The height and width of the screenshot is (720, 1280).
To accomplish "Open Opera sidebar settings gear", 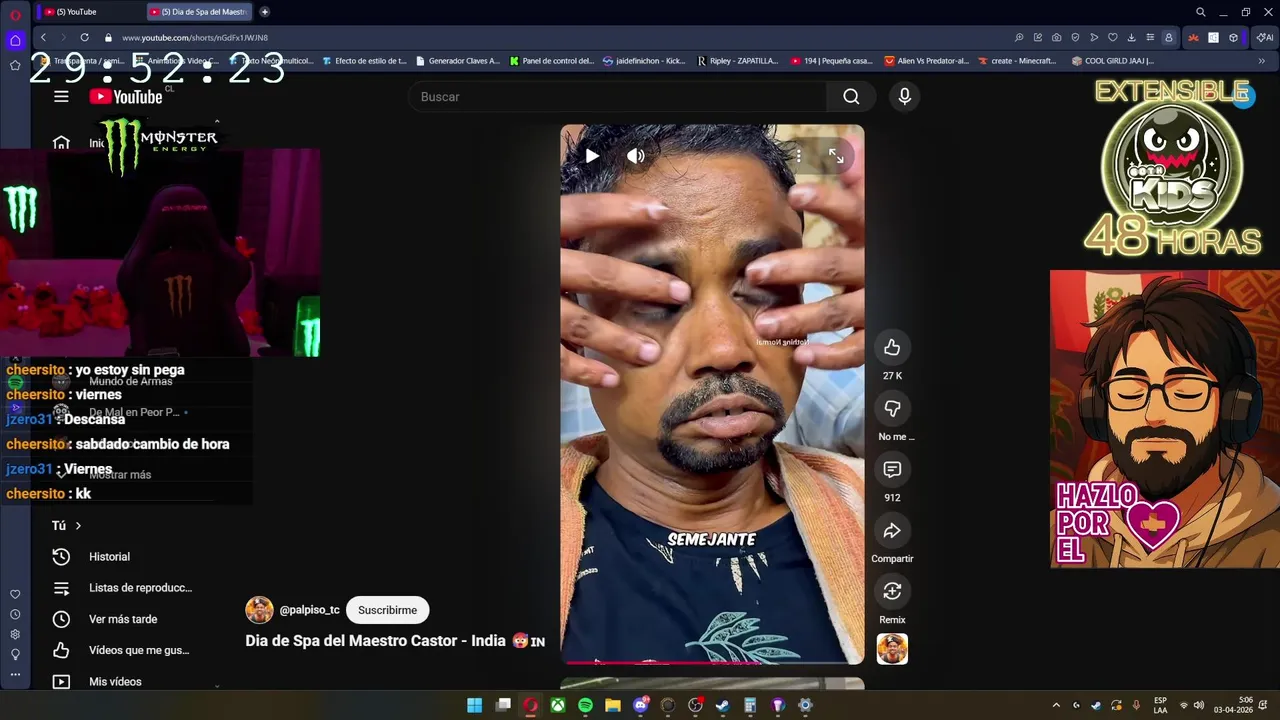I will pyautogui.click(x=15, y=634).
